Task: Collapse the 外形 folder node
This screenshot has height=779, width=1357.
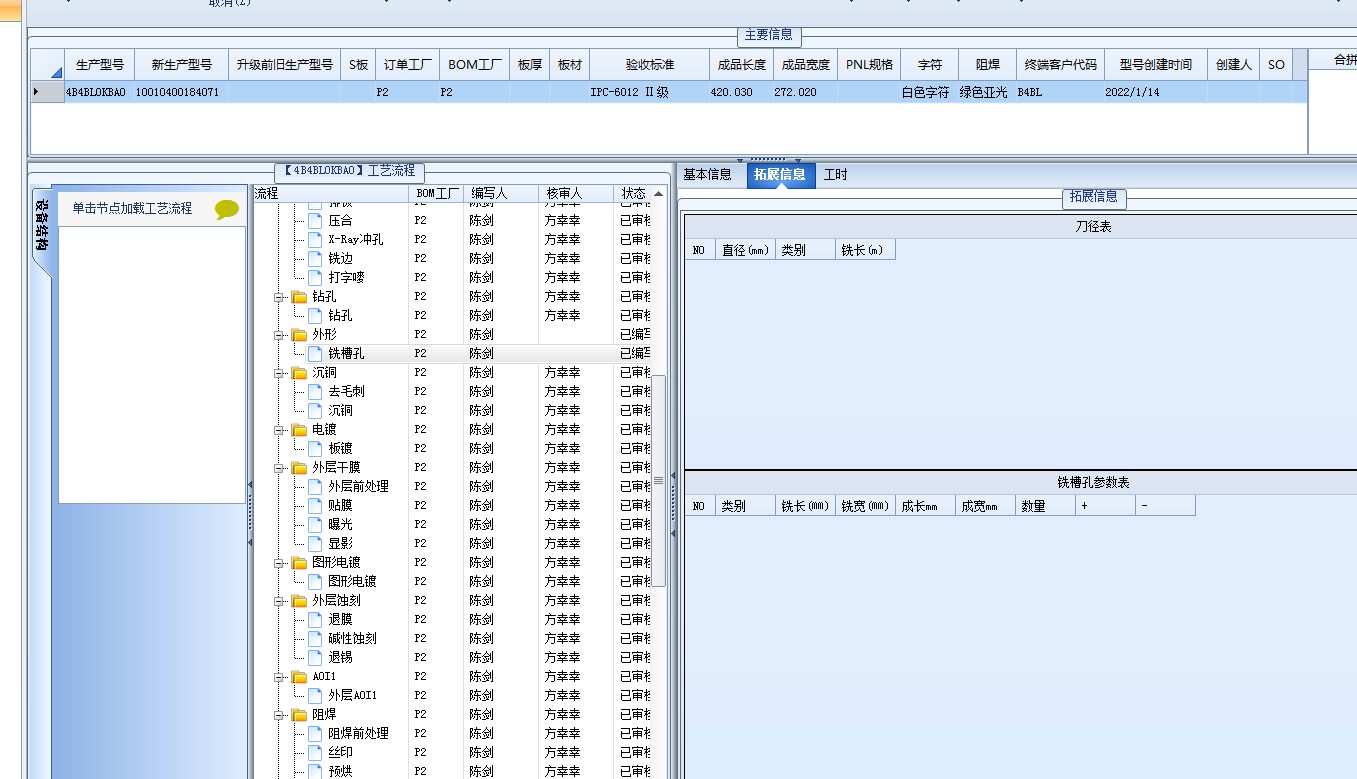Action: click(280, 335)
